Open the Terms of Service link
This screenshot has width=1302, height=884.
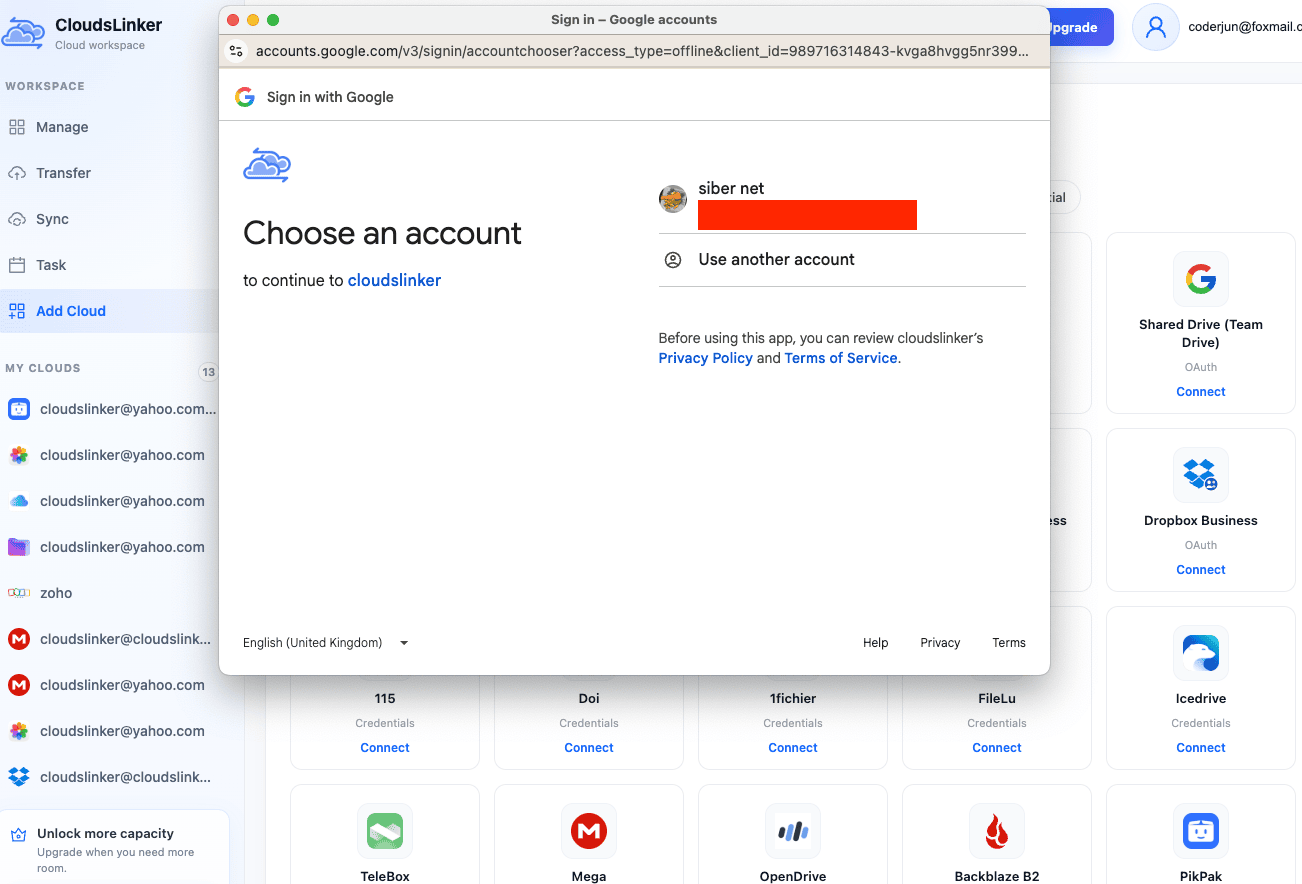click(841, 358)
